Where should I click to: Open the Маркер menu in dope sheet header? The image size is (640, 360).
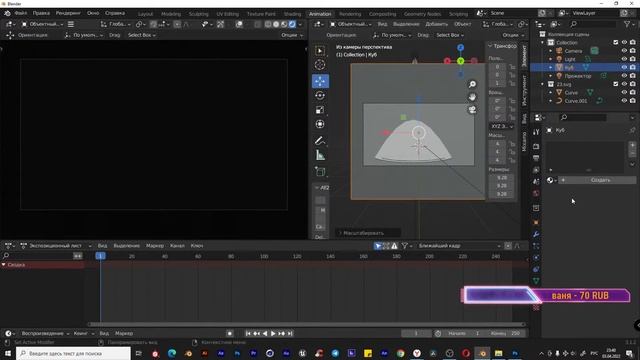click(155, 246)
